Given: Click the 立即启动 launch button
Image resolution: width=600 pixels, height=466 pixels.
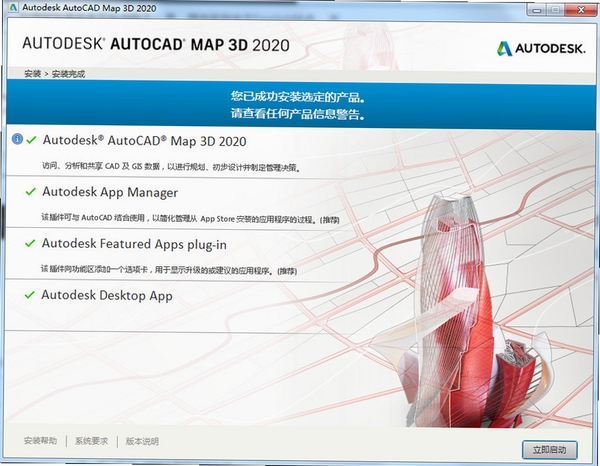Looking at the screenshot, I should pos(549,450).
